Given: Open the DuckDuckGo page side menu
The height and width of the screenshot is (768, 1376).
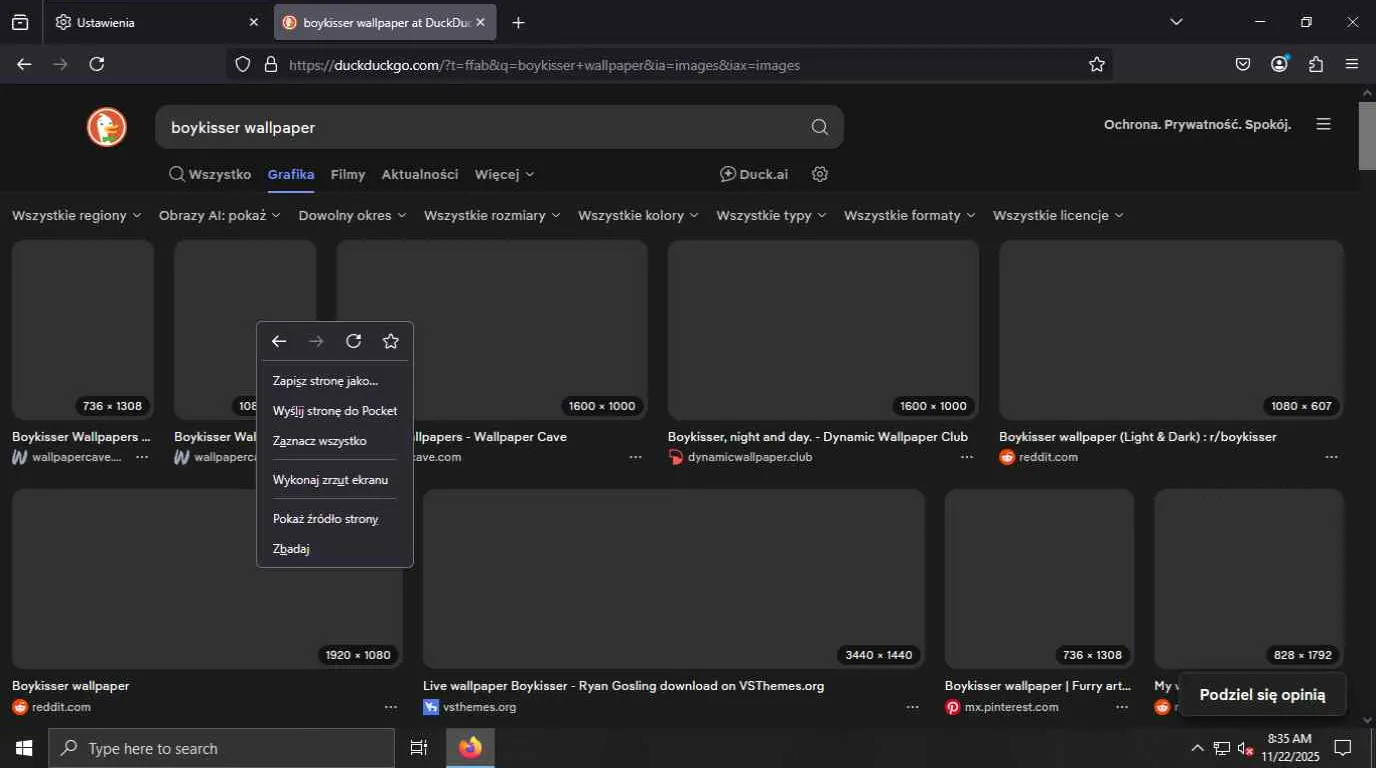Looking at the screenshot, I should 1324,125.
